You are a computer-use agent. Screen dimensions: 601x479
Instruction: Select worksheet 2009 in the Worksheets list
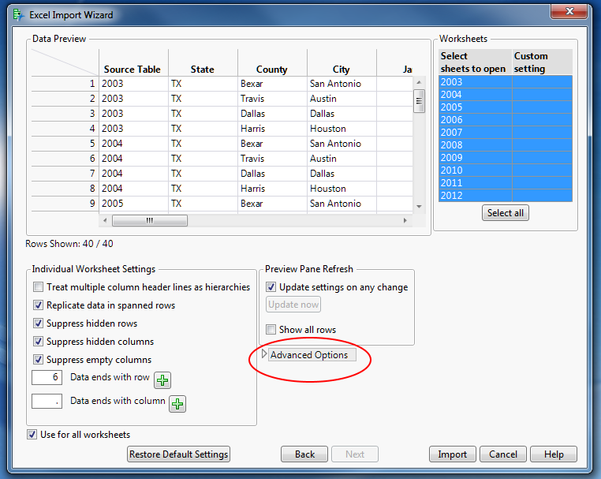(475, 157)
